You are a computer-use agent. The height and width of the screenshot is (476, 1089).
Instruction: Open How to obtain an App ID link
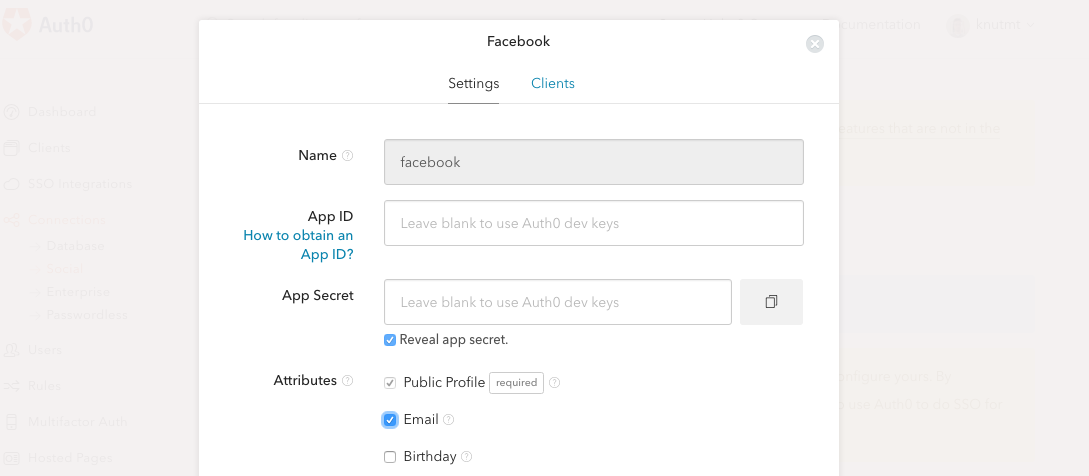tap(298, 245)
